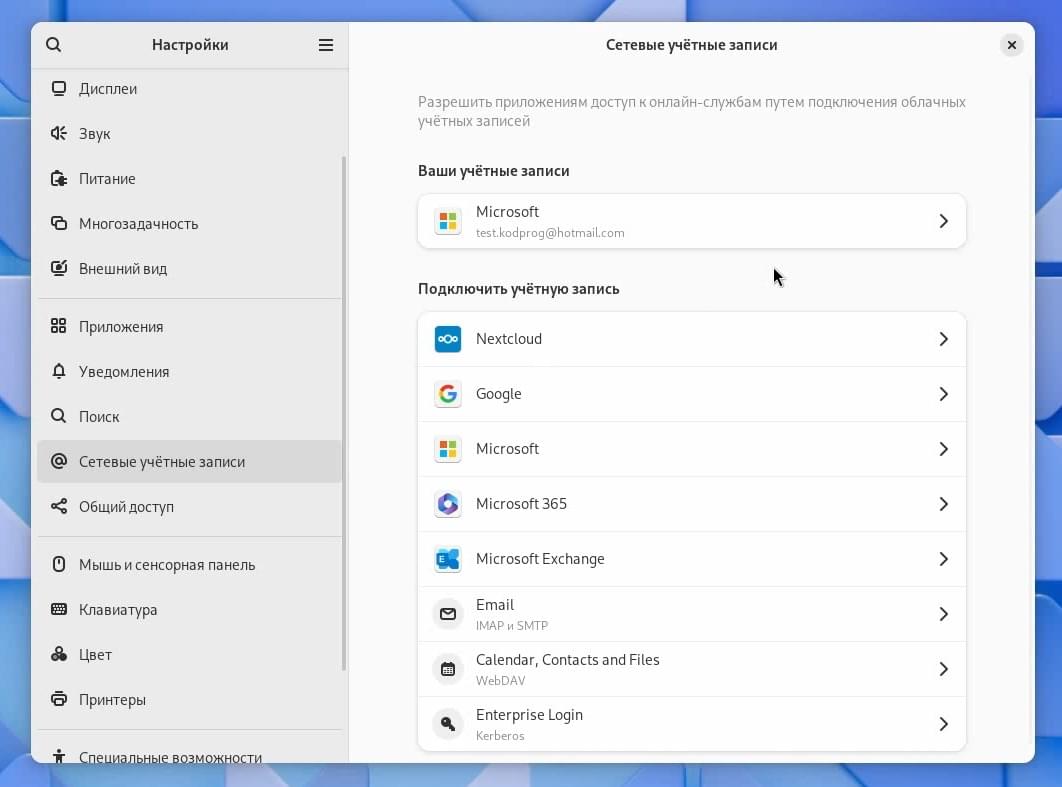The width and height of the screenshot is (1062, 787).
Task: Click the Email envelope icon
Action: (x=448, y=614)
